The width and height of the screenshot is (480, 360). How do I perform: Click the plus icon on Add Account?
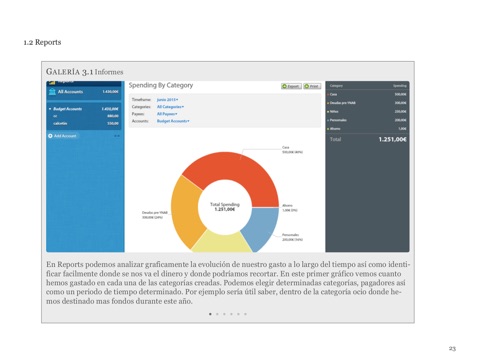click(x=50, y=136)
